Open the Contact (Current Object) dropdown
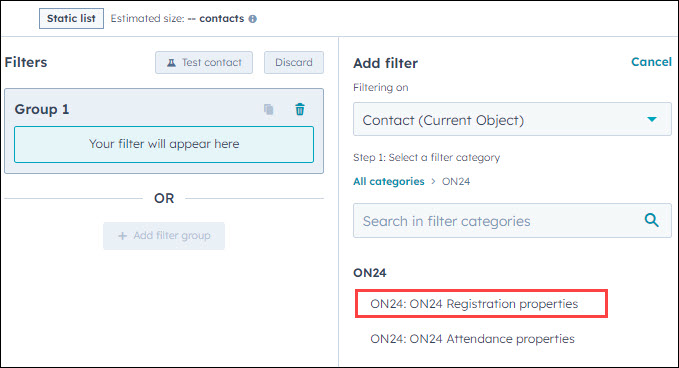679x368 pixels. (x=512, y=119)
